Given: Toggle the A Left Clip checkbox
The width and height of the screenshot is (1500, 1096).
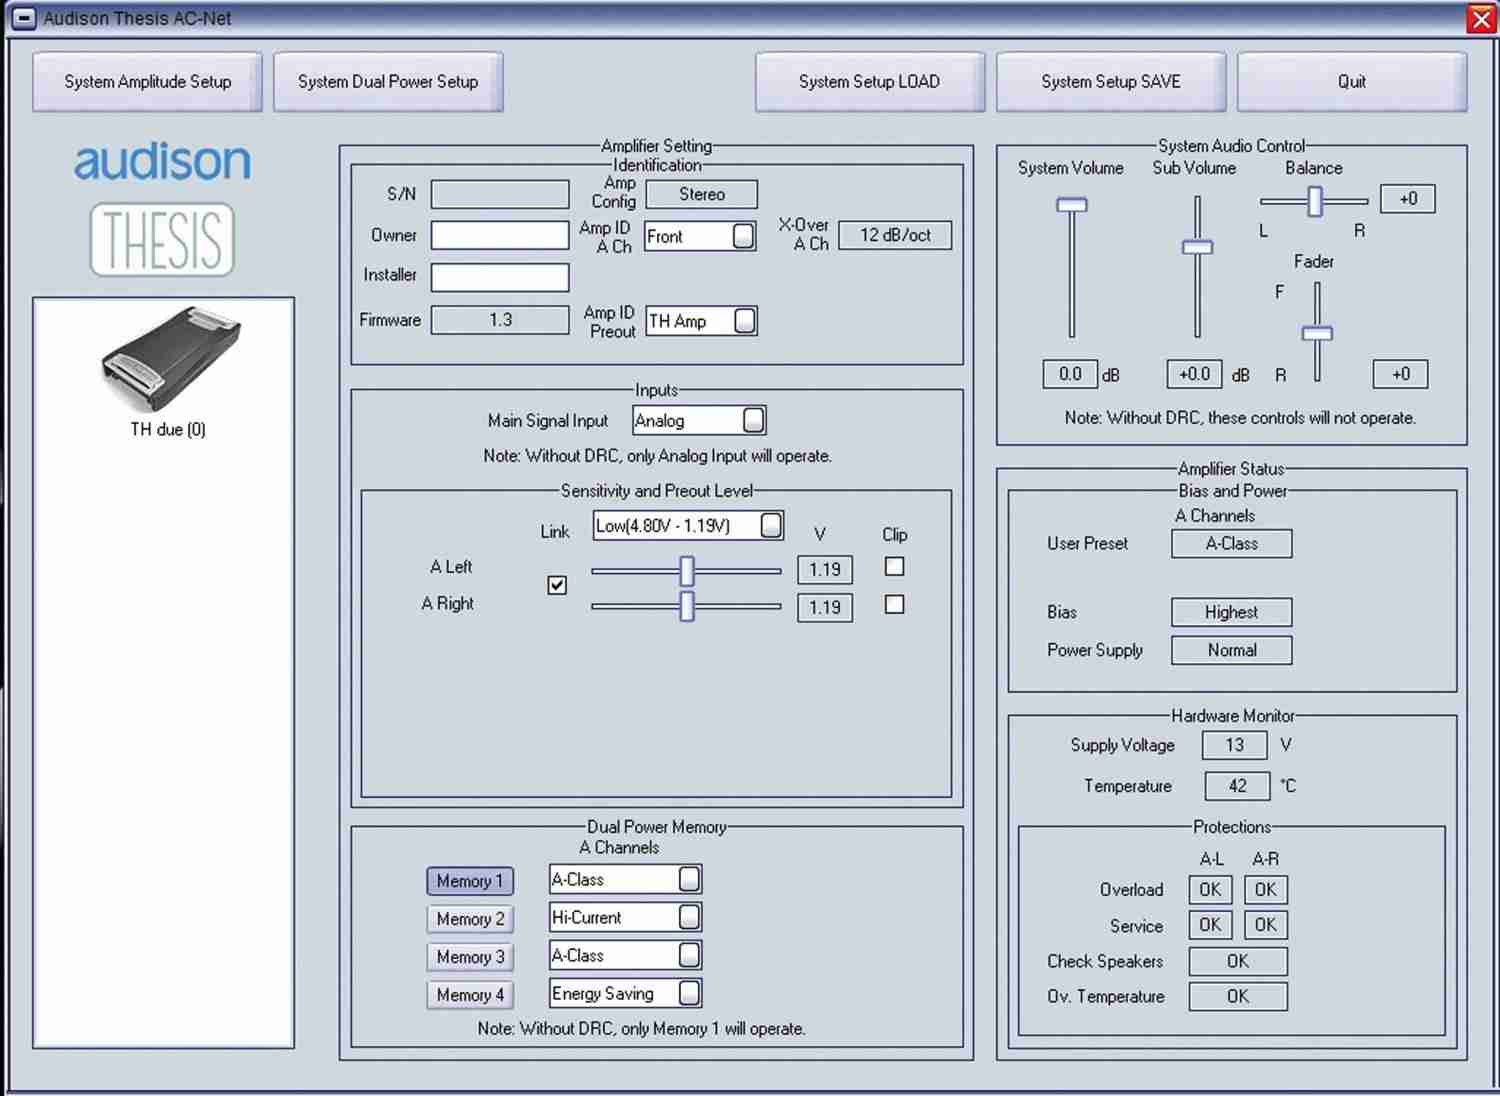Looking at the screenshot, I should coord(895,567).
